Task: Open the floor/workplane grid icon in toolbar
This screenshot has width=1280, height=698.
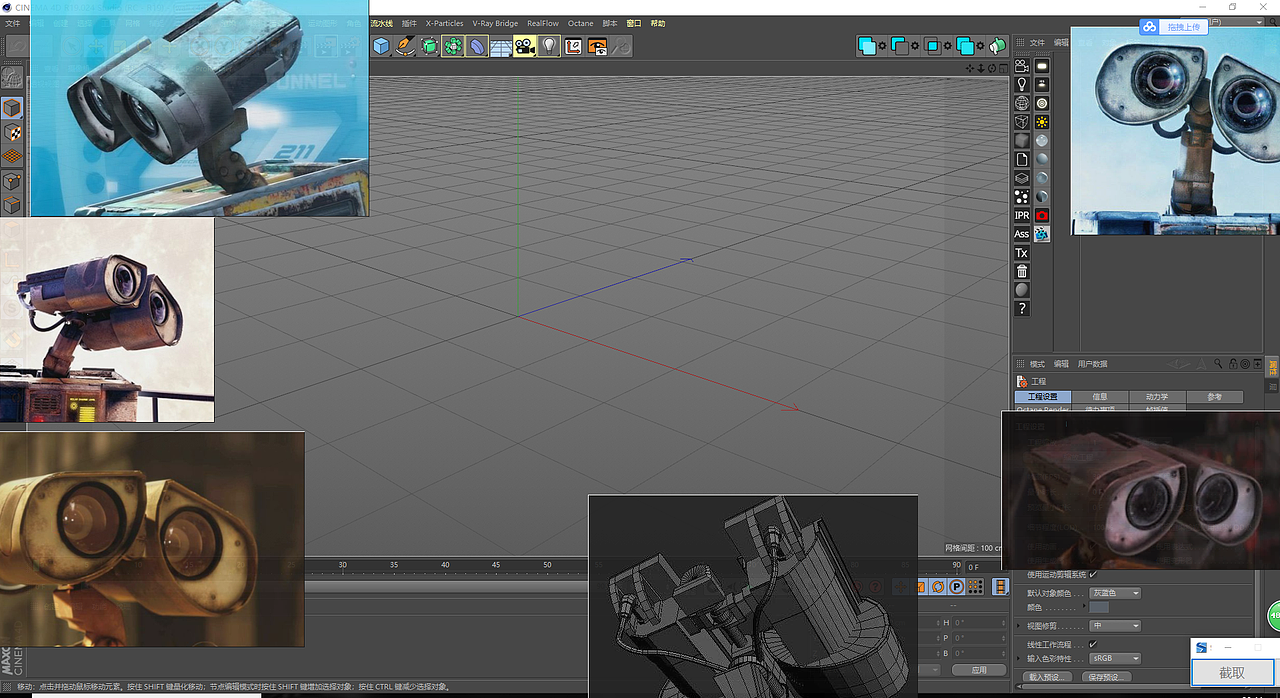Action: (x=500, y=47)
